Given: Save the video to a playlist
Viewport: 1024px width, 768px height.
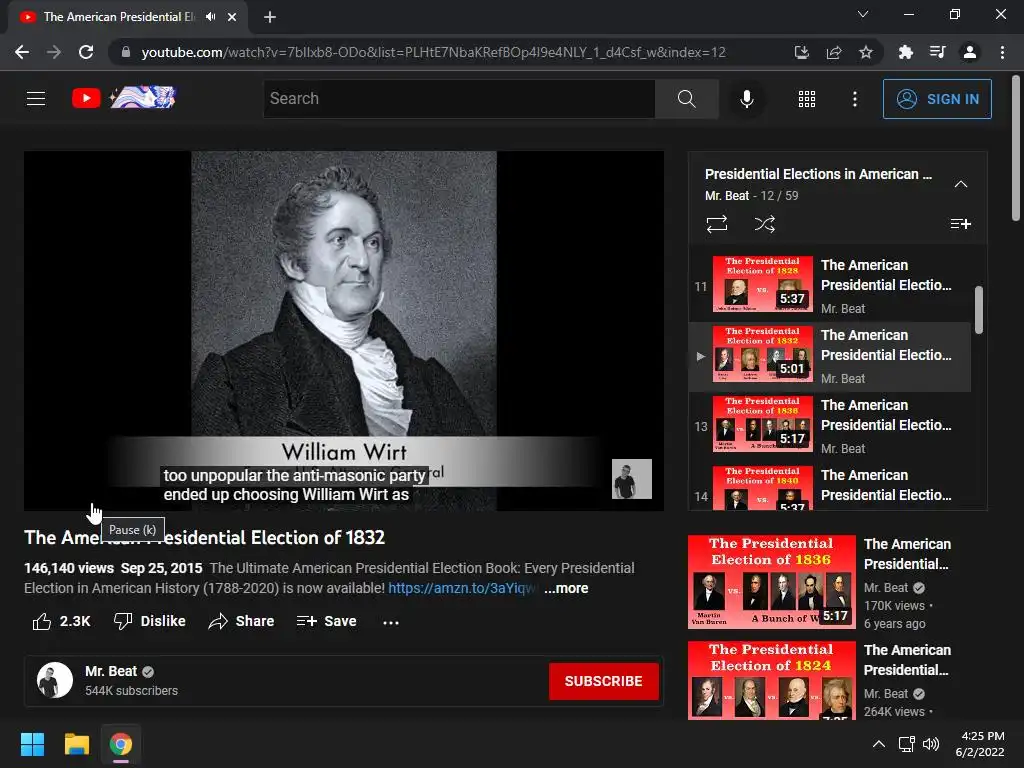Looking at the screenshot, I should (326, 621).
